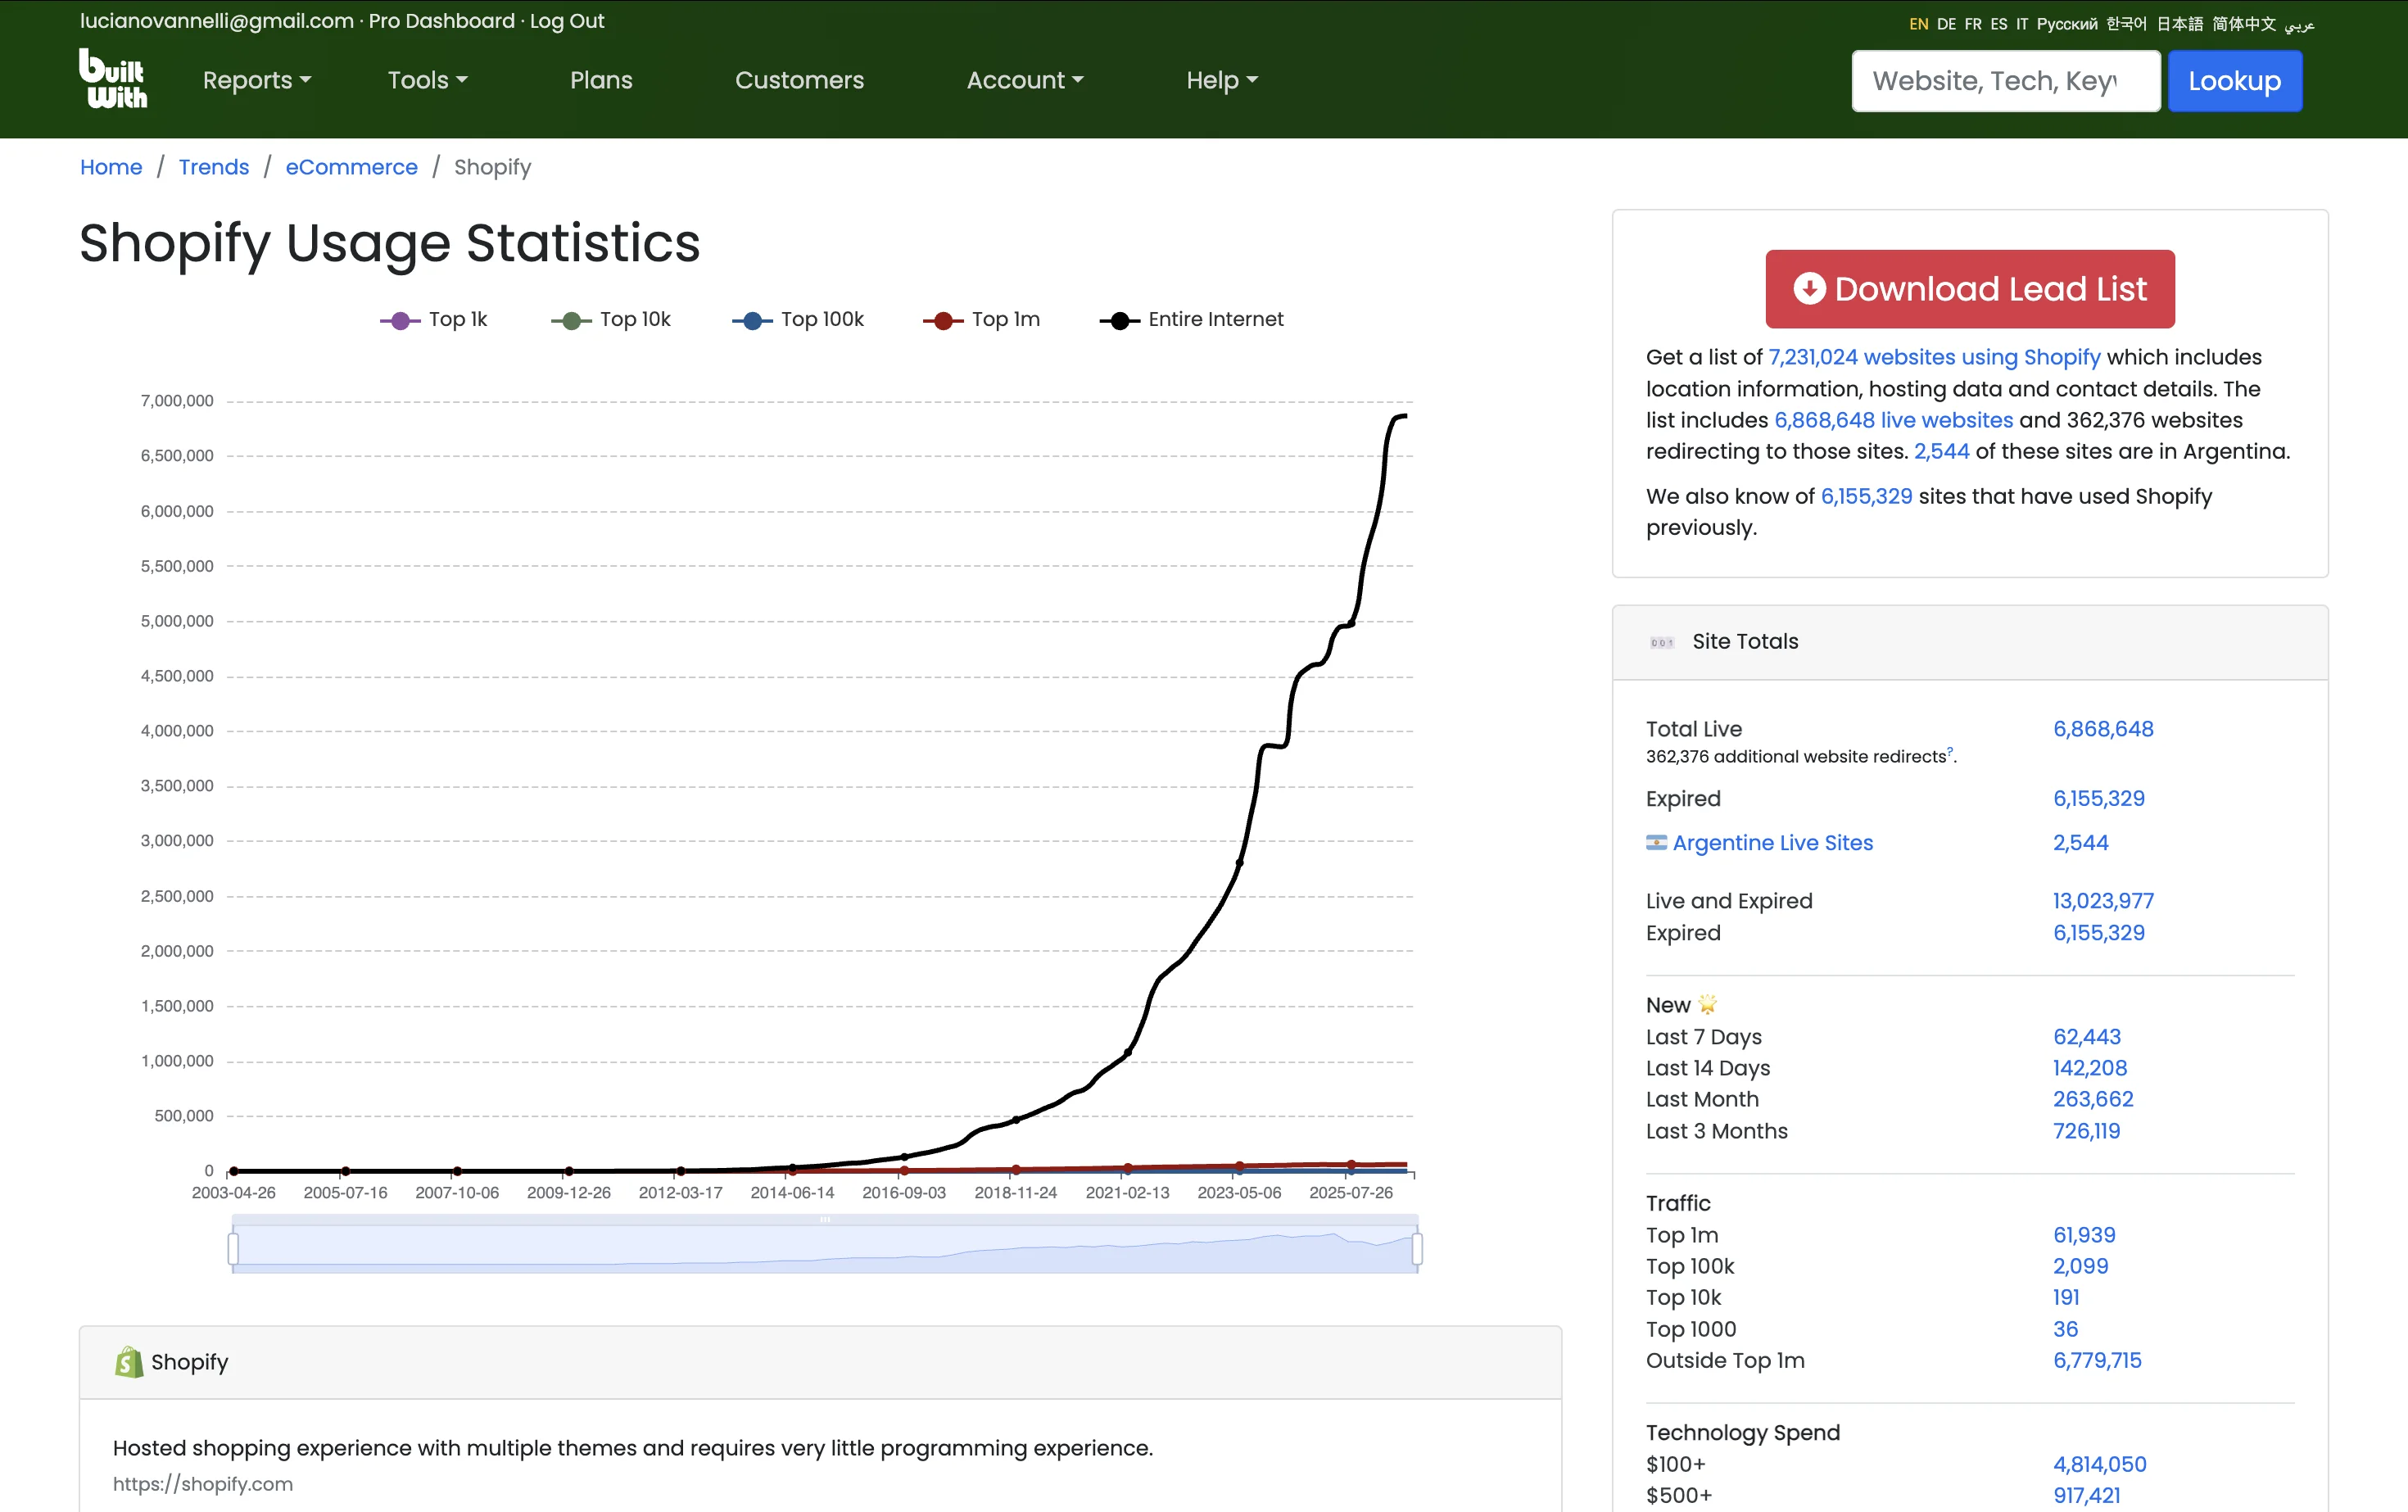
Task: Click $100+ technology spend value 4,814,050
Action: tap(2100, 1464)
